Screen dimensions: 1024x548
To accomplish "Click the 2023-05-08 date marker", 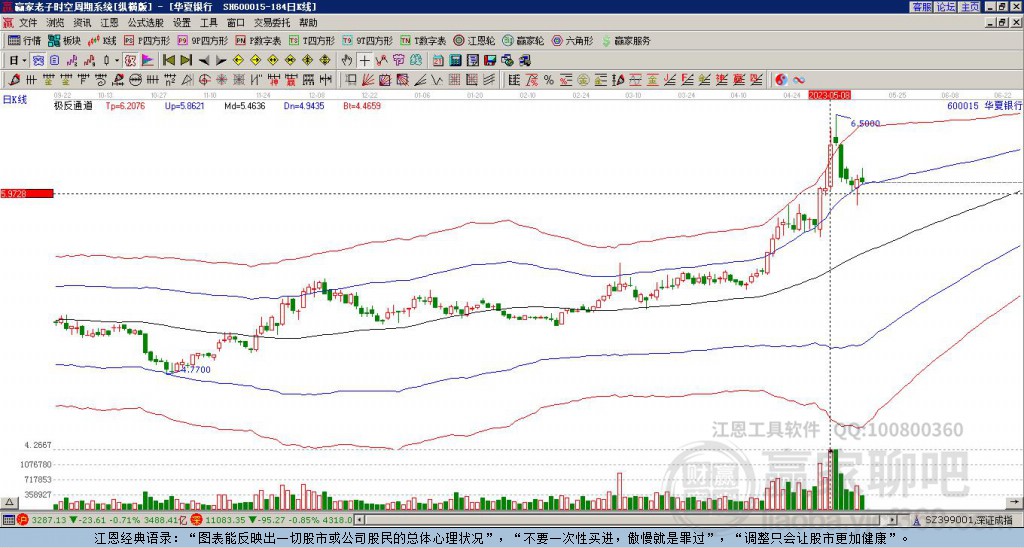I will (x=829, y=95).
